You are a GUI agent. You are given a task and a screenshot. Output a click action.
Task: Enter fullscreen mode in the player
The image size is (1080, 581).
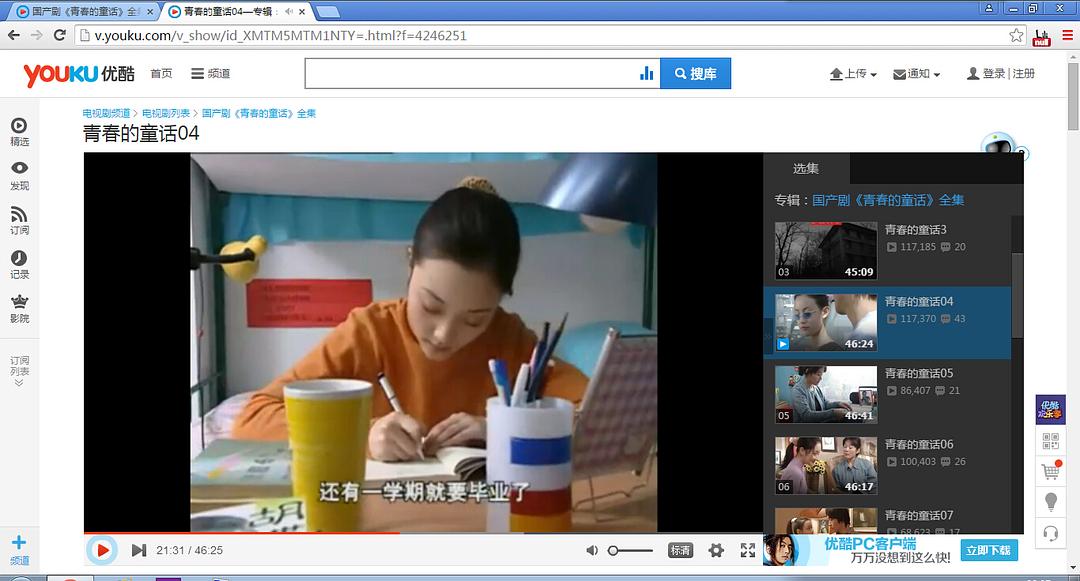748,550
